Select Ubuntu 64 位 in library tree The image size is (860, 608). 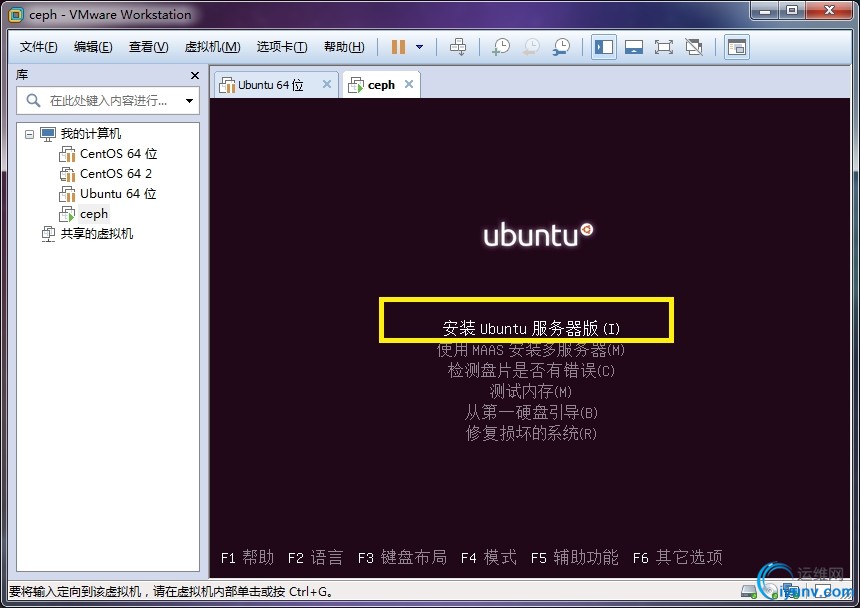pyautogui.click(x=118, y=194)
